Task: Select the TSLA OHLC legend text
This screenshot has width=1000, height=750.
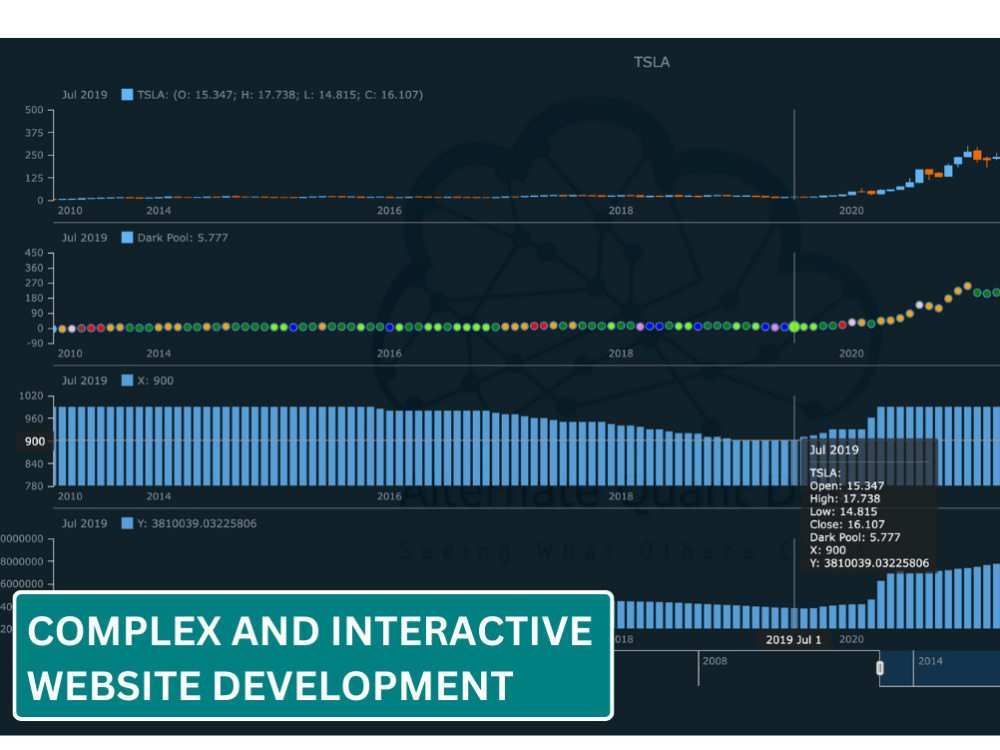Action: [x=280, y=94]
